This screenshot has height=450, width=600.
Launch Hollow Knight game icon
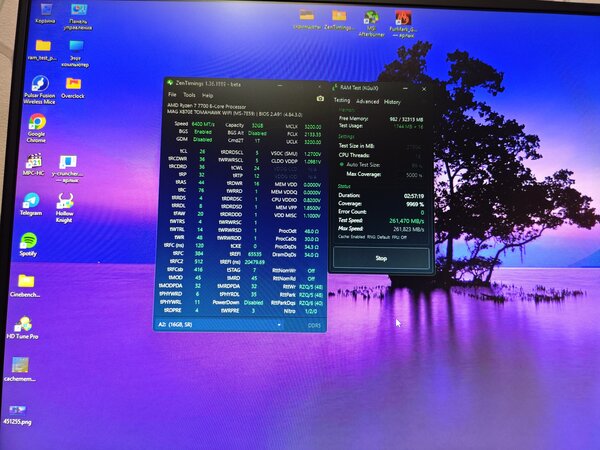(64, 207)
